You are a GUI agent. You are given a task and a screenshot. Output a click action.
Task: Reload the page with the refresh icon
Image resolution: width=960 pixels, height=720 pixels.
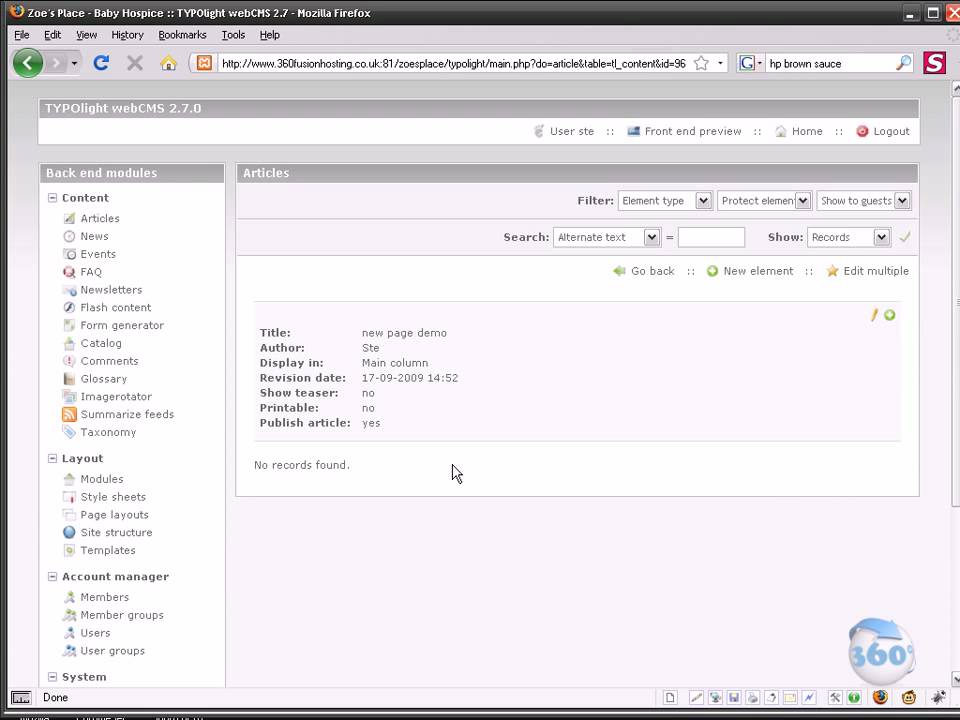coord(101,63)
